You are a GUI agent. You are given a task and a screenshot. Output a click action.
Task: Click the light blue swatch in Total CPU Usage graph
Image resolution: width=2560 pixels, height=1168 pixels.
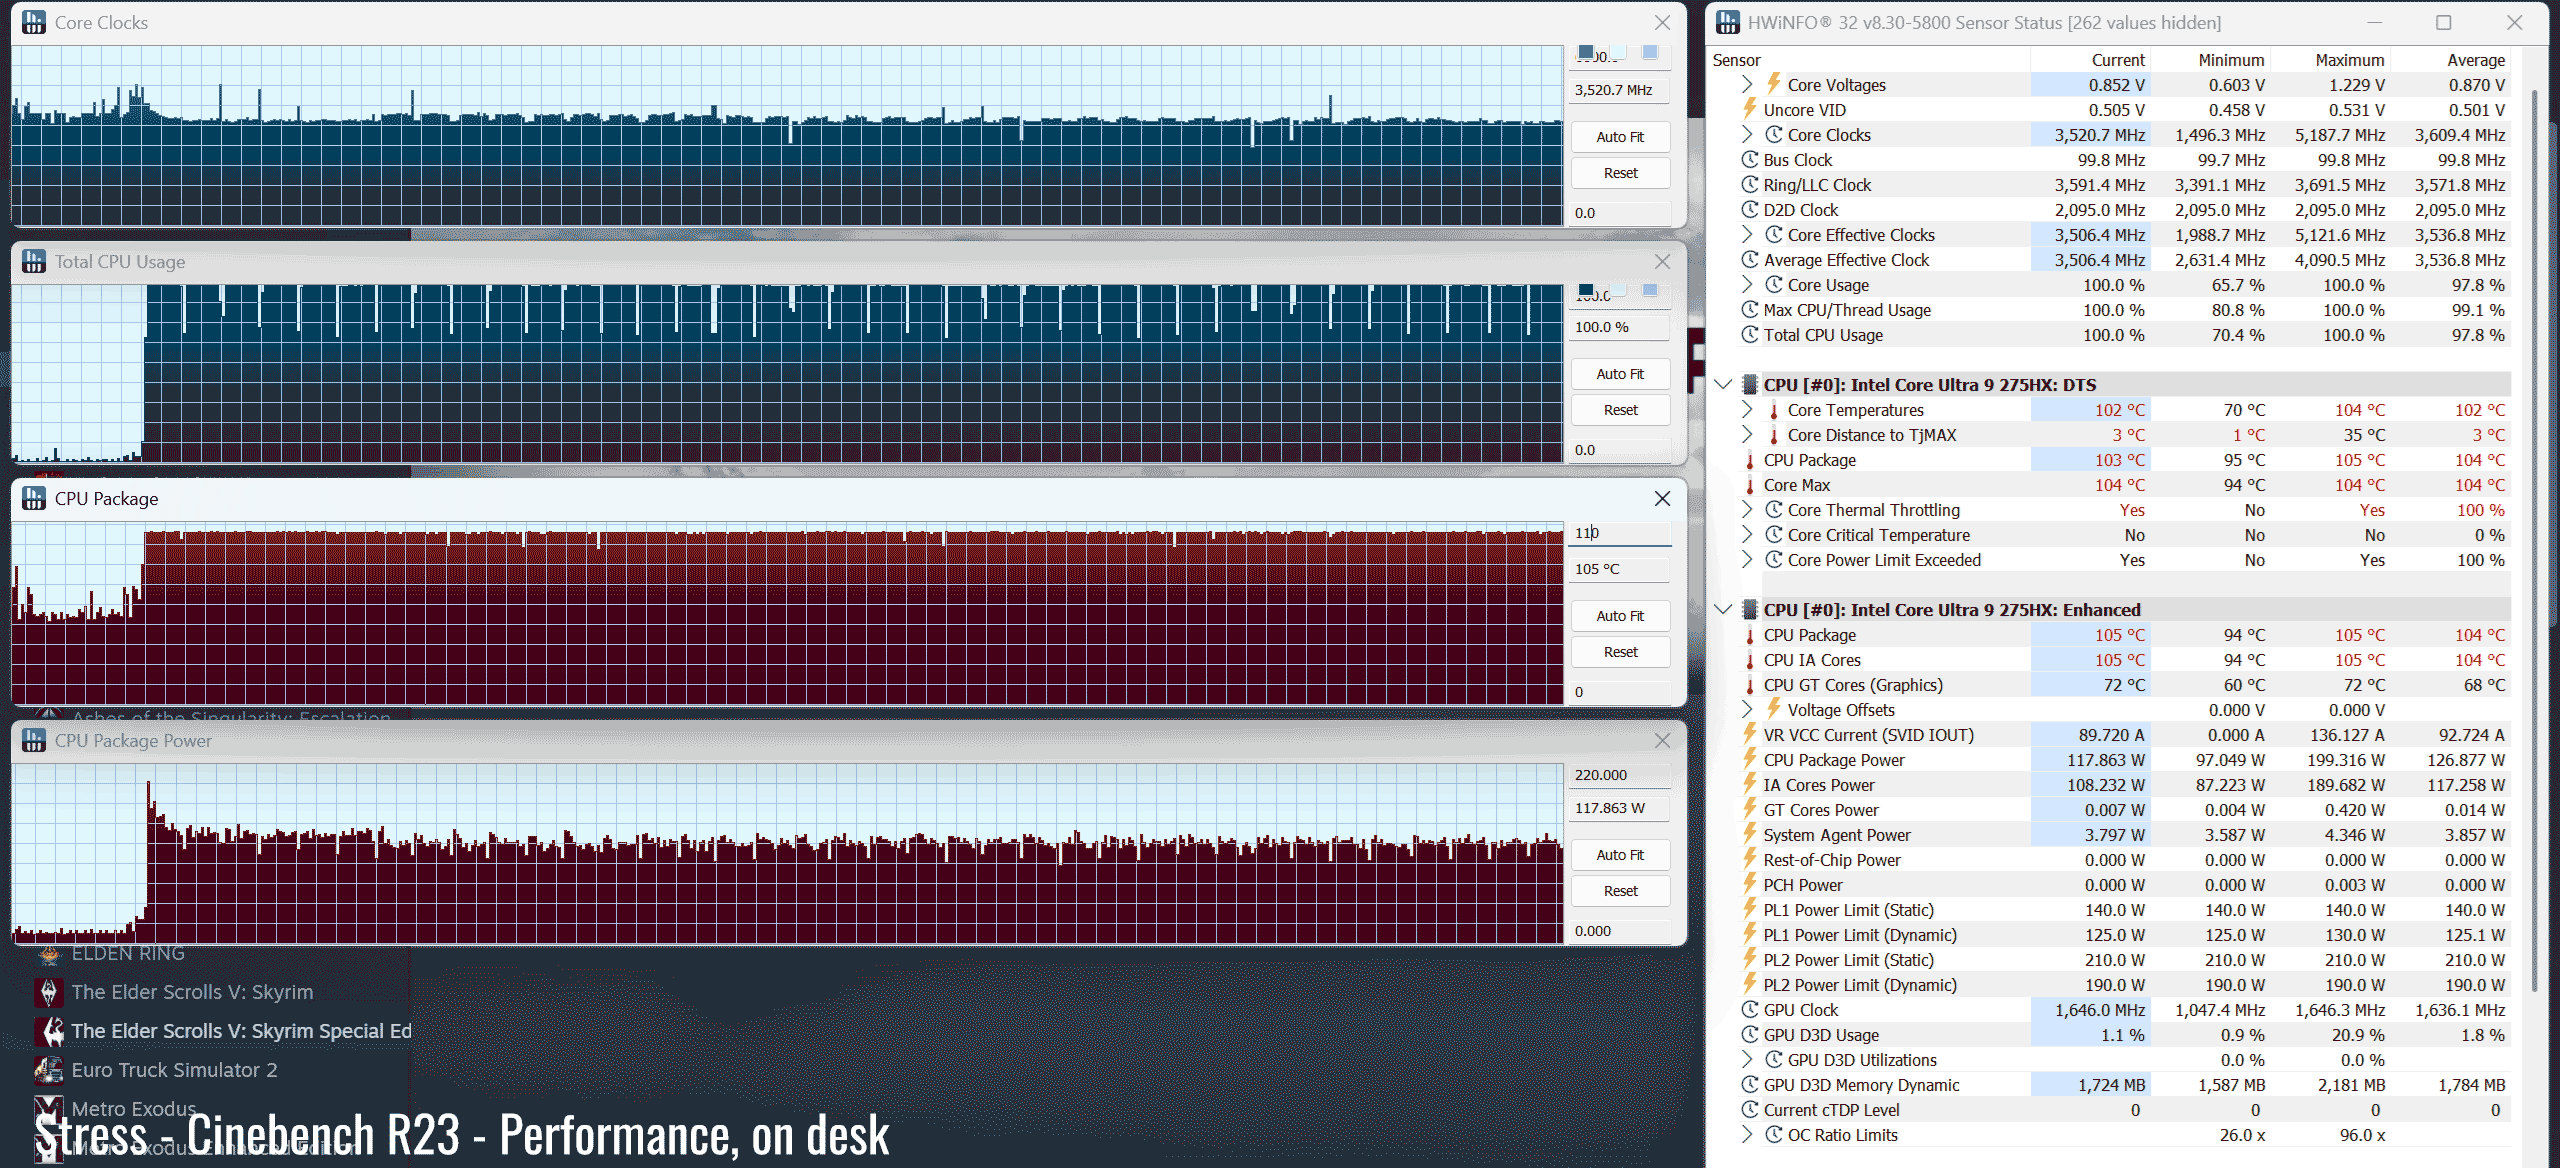1650,290
